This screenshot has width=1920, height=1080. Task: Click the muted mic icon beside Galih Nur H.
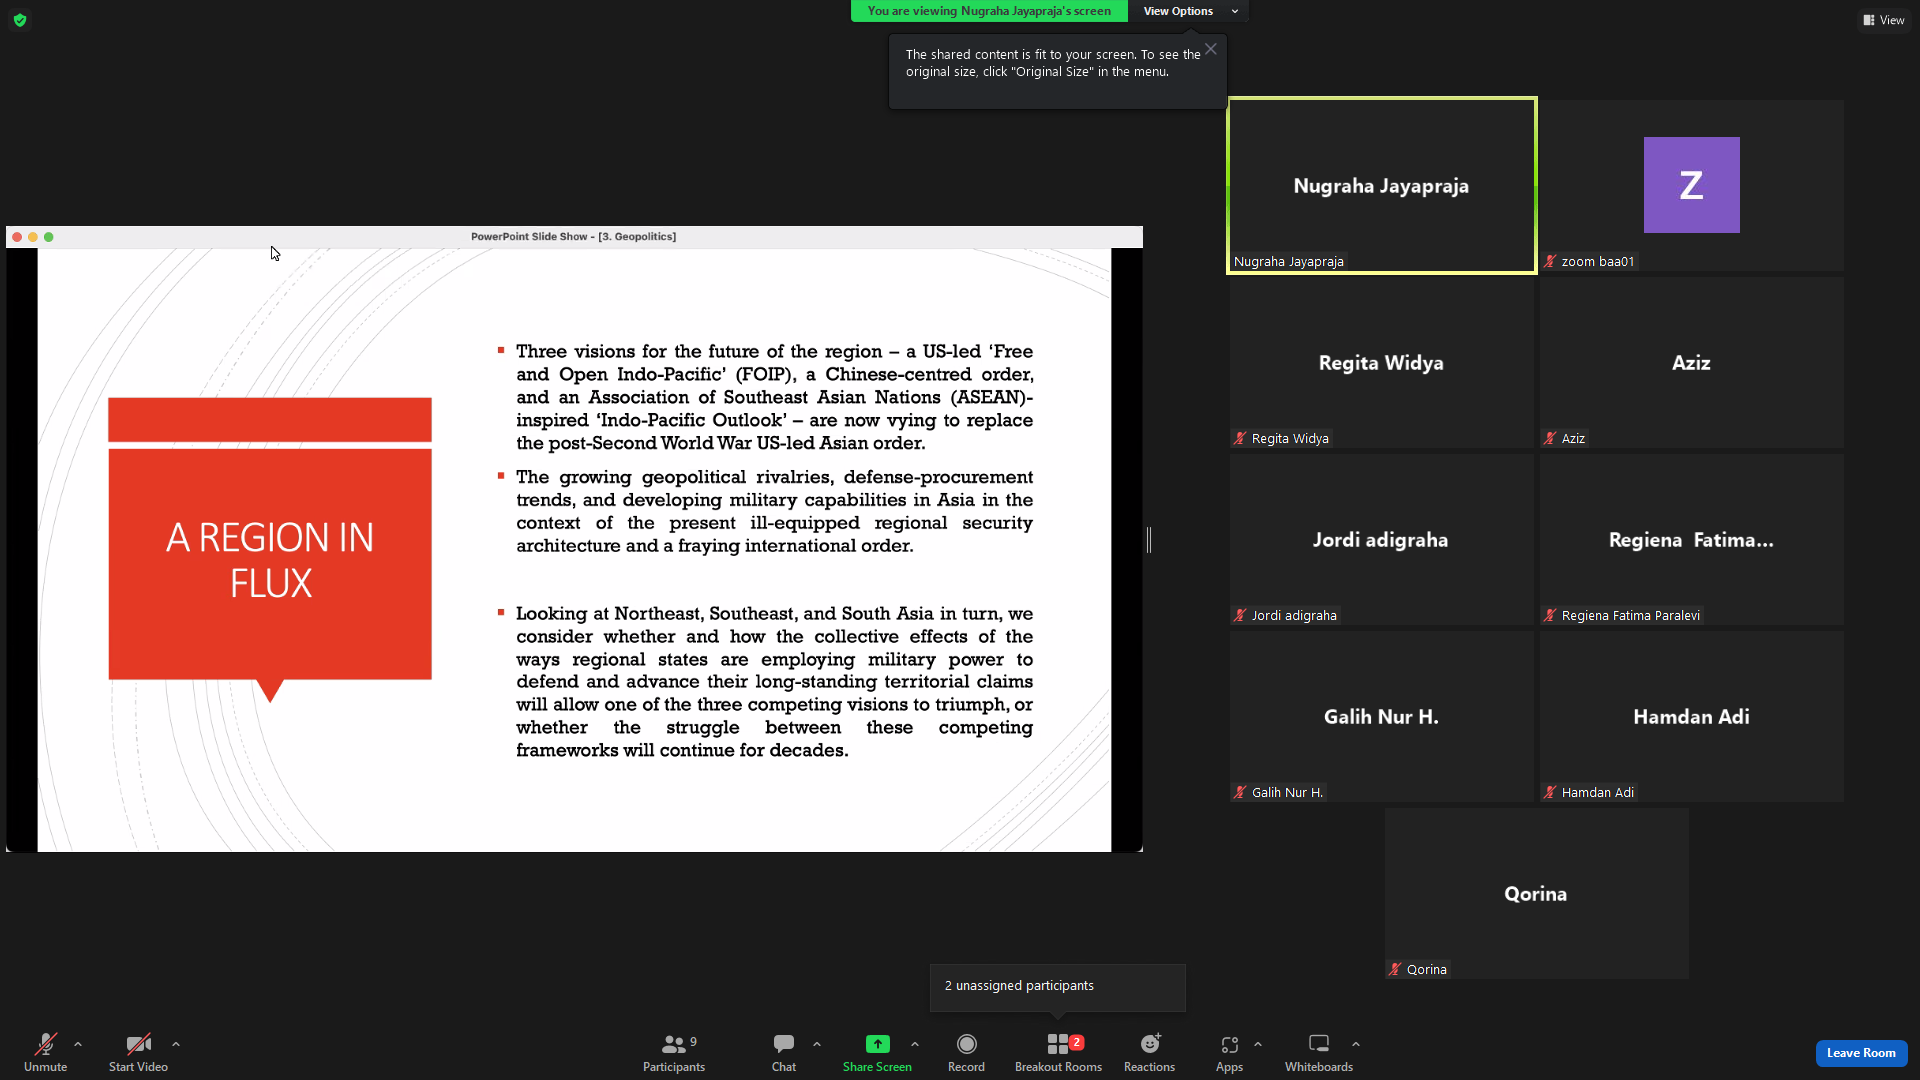(x=1240, y=792)
